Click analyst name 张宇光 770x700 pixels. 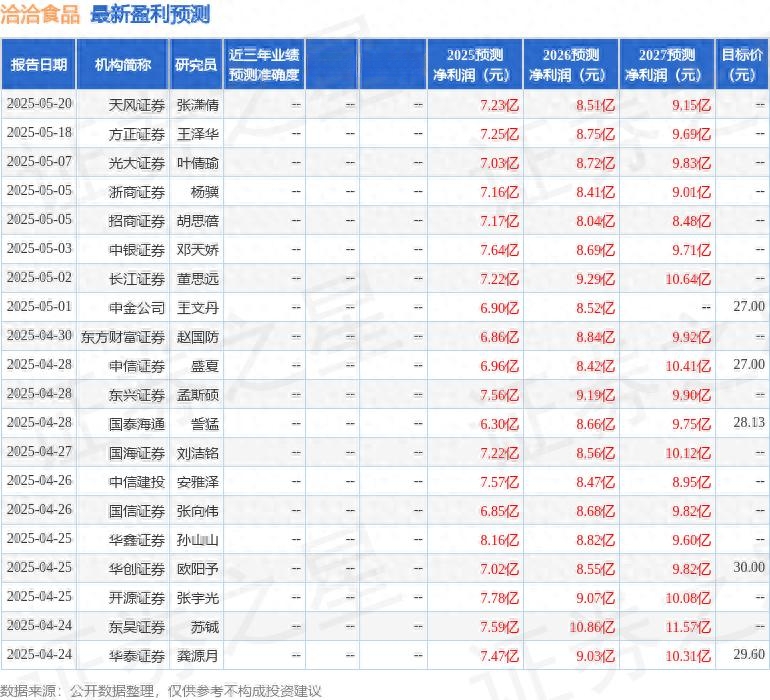tap(197, 598)
